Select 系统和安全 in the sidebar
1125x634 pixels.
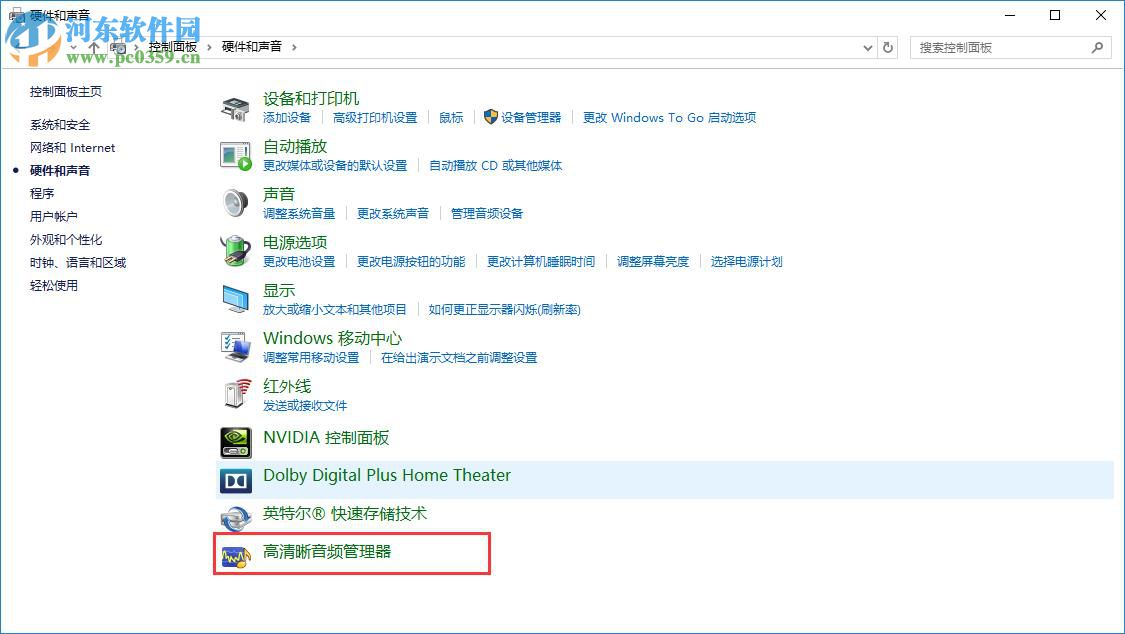(61, 124)
